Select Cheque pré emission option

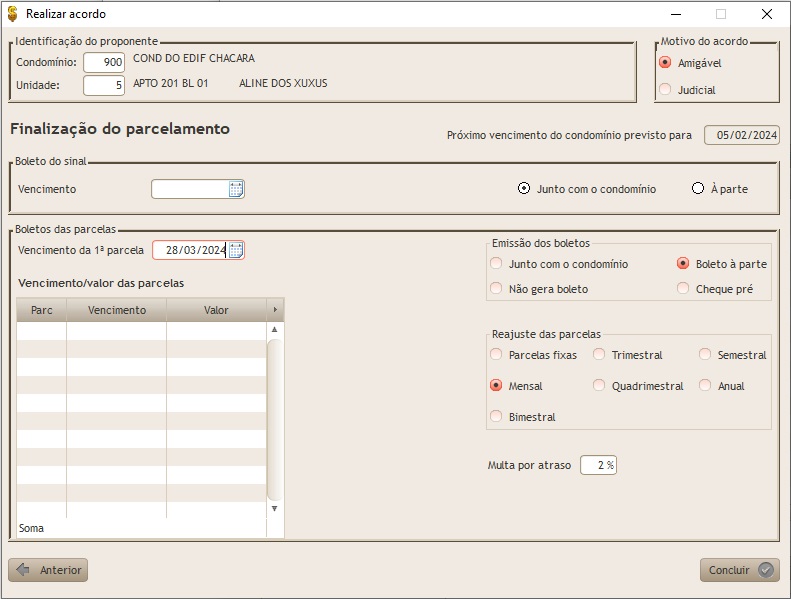tap(683, 289)
